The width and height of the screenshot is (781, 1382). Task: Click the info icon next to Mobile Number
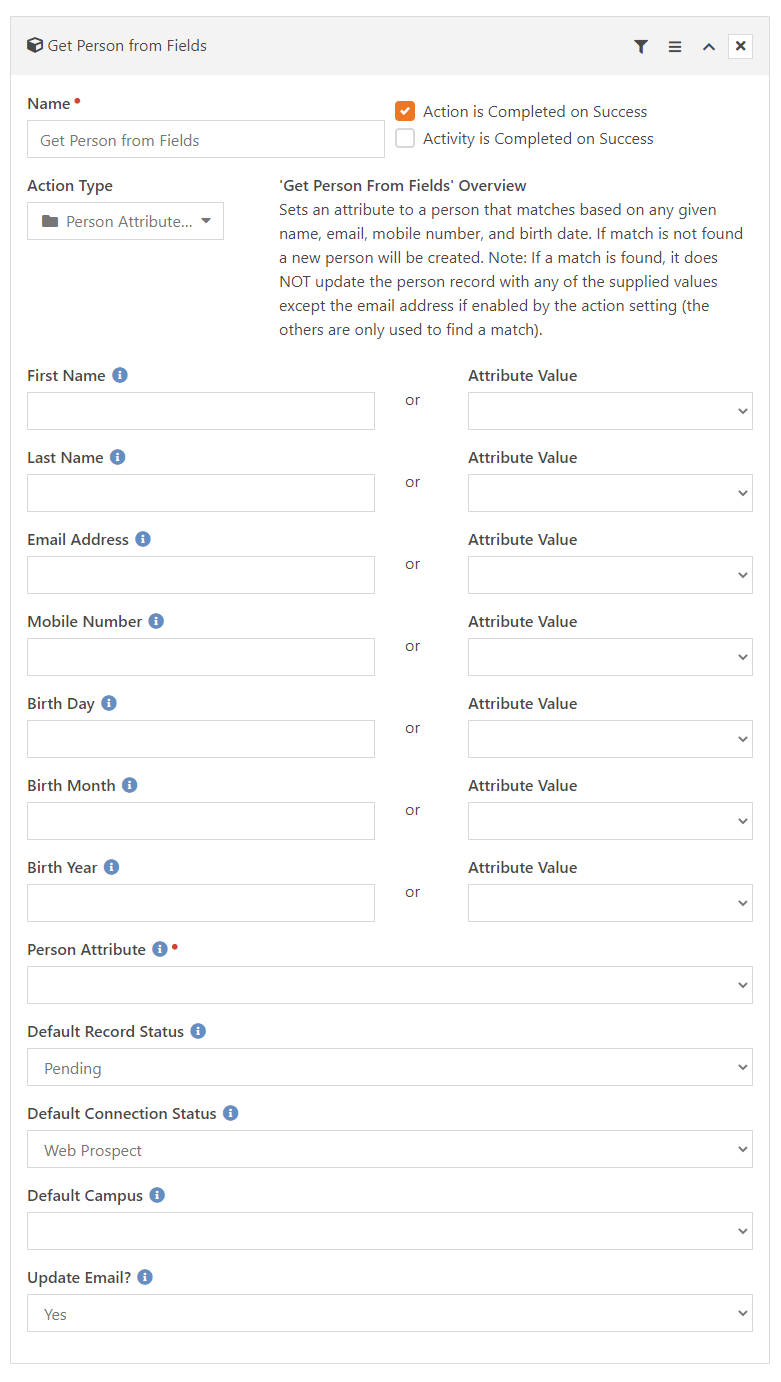point(156,621)
